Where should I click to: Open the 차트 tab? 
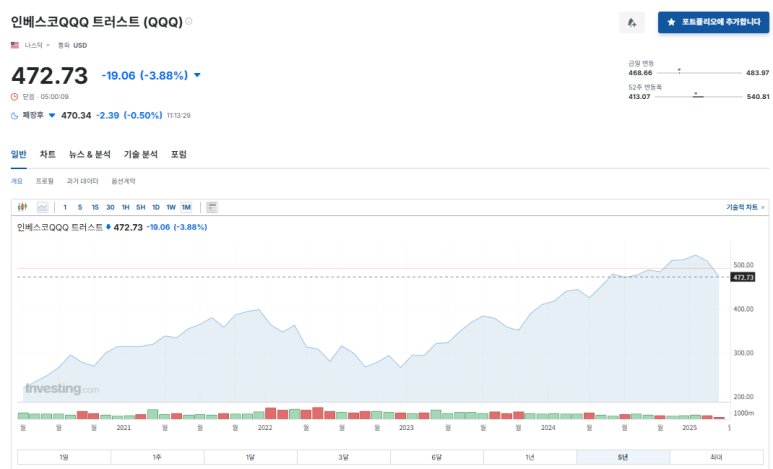click(x=47, y=154)
